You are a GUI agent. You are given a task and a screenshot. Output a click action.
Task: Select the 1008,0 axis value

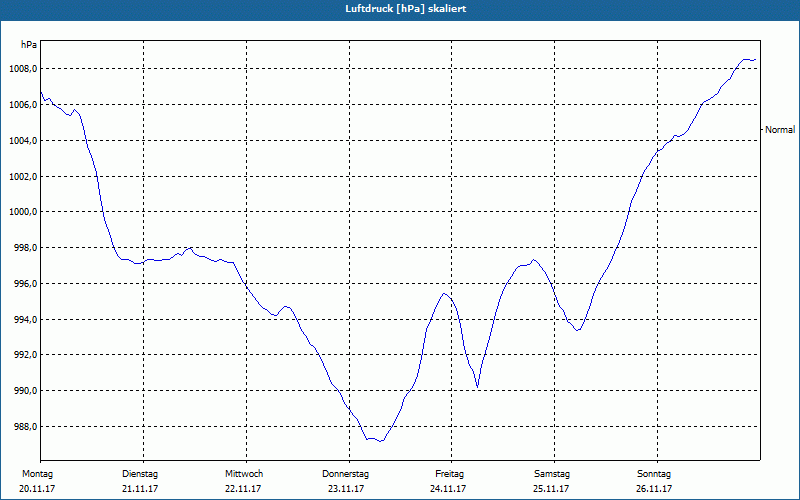(23, 69)
